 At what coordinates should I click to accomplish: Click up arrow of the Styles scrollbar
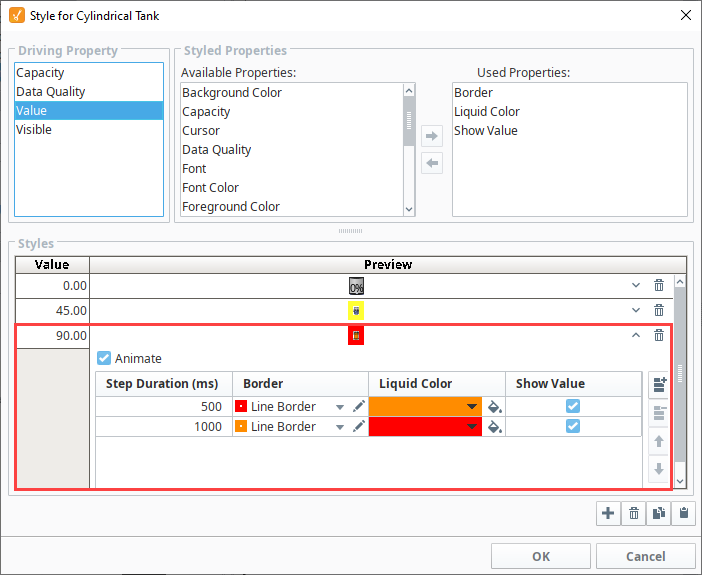pyautogui.click(x=680, y=282)
